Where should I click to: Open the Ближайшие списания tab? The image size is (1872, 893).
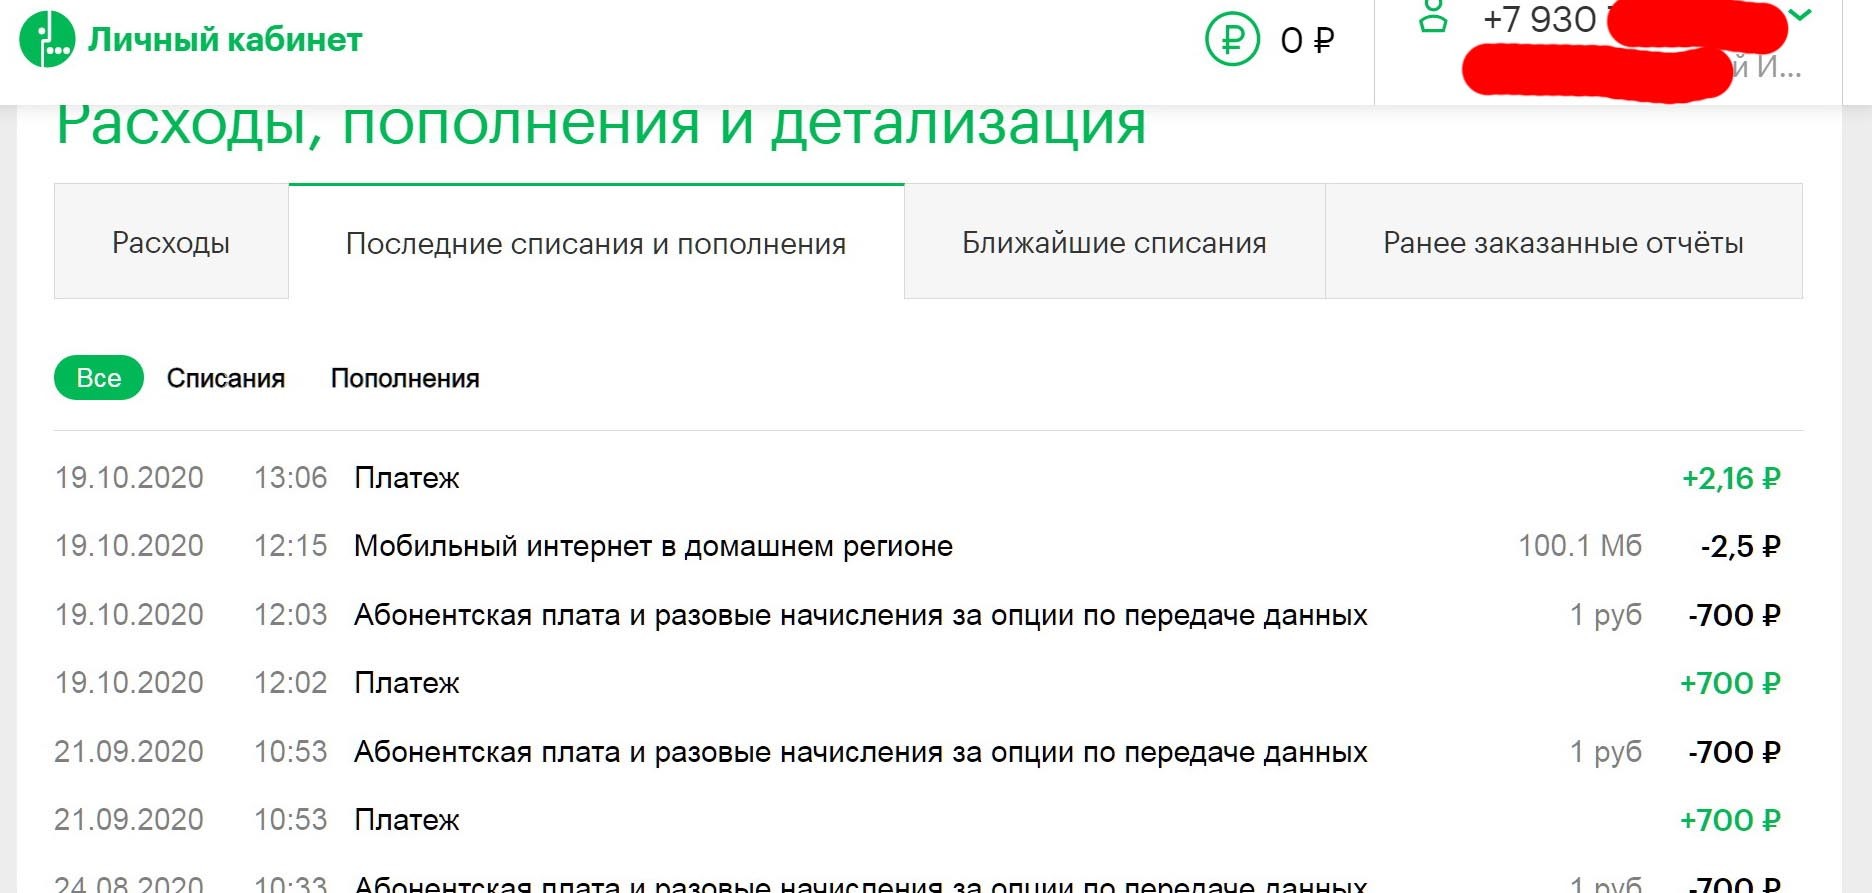(x=1114, y=242)
